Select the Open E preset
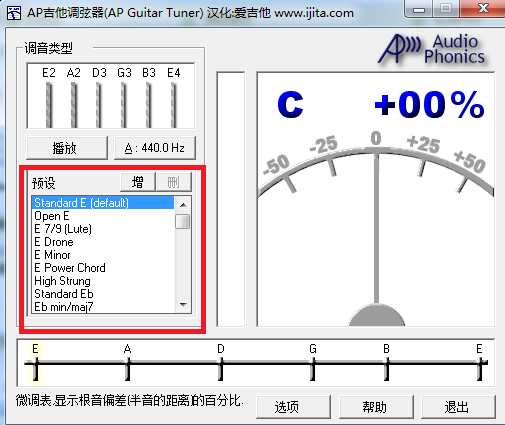The image size is (505, 425). [x=103, y=216]
